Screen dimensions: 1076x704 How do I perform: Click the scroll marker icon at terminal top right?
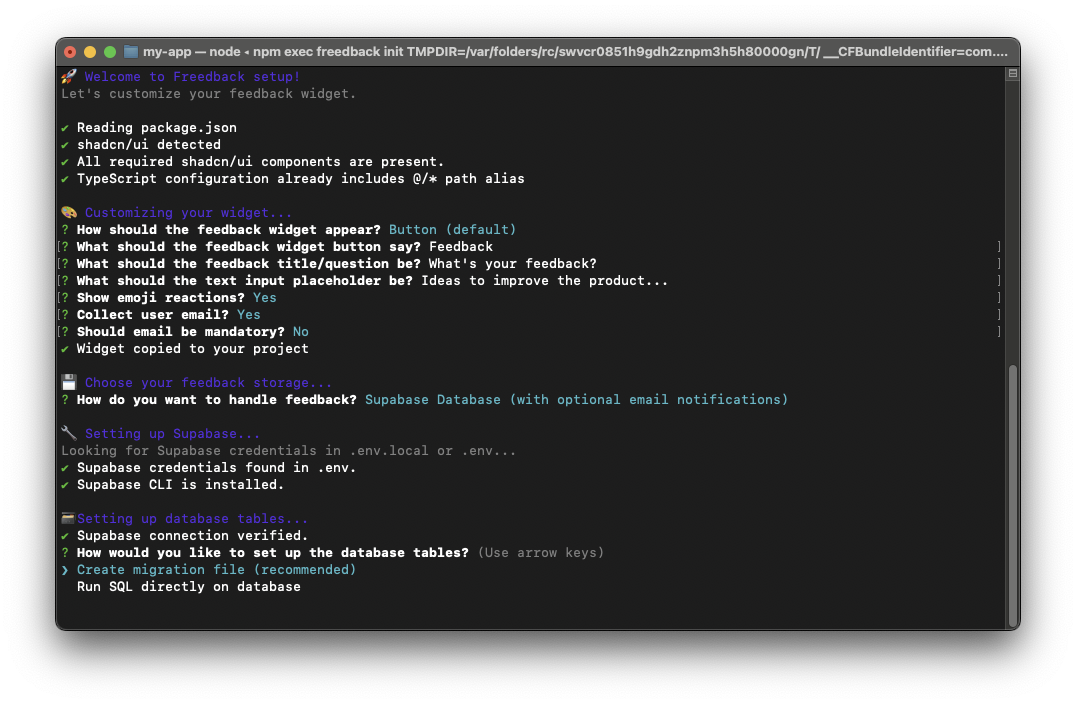(1012, 73)
